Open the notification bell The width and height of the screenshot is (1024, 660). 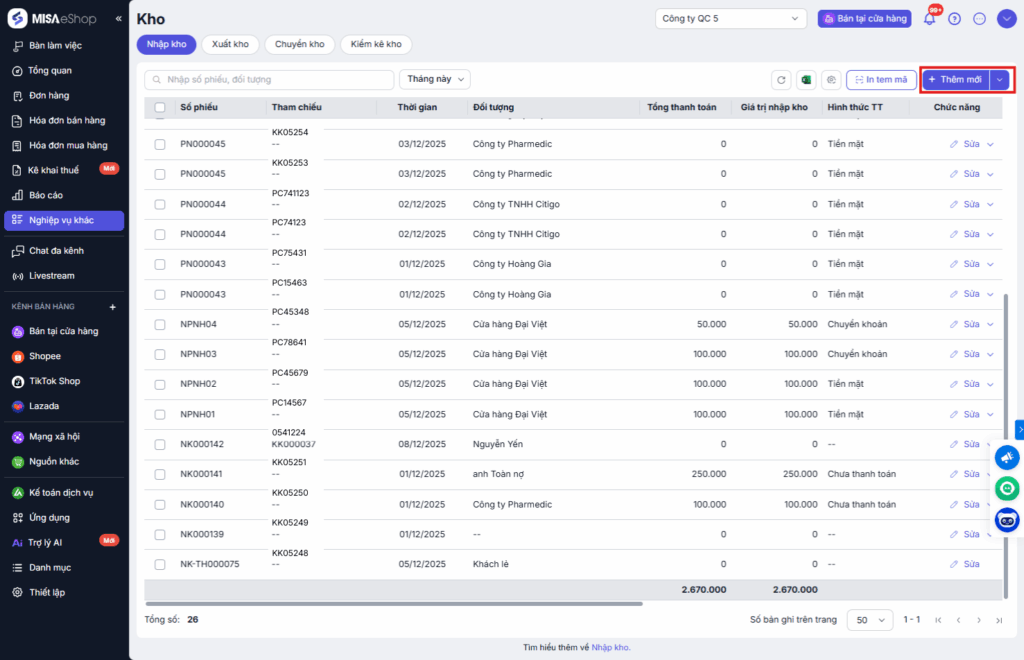point(930,18)
